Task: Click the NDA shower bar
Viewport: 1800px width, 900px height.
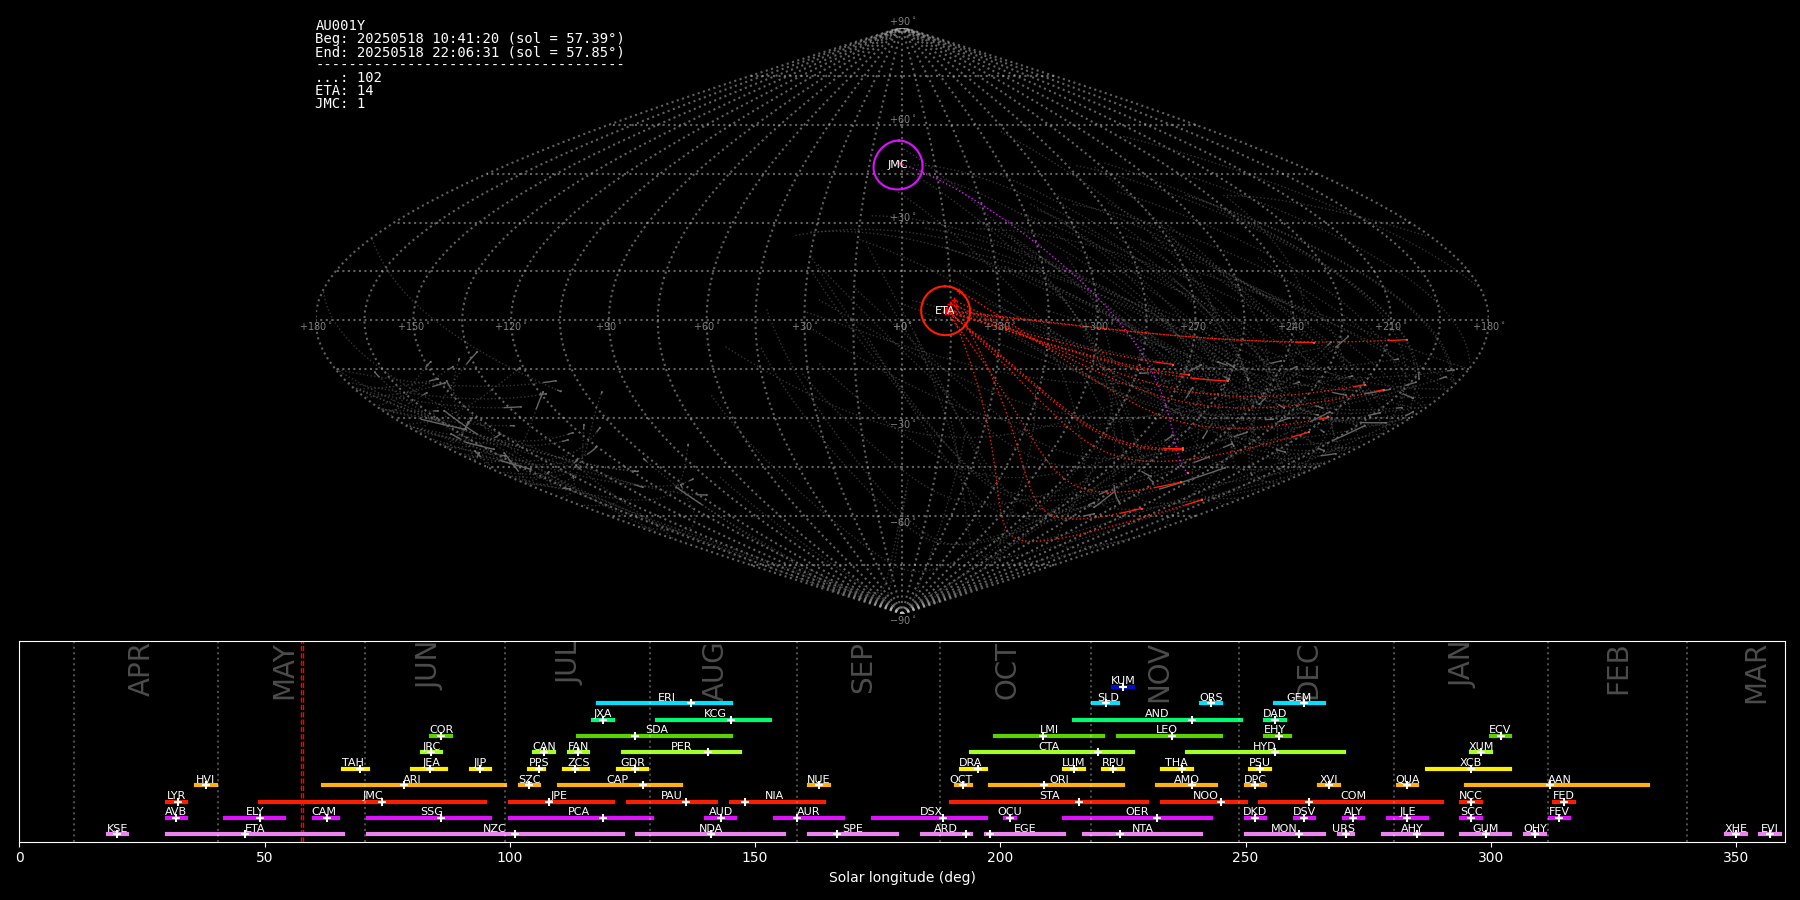Action: tap(710, 834)
